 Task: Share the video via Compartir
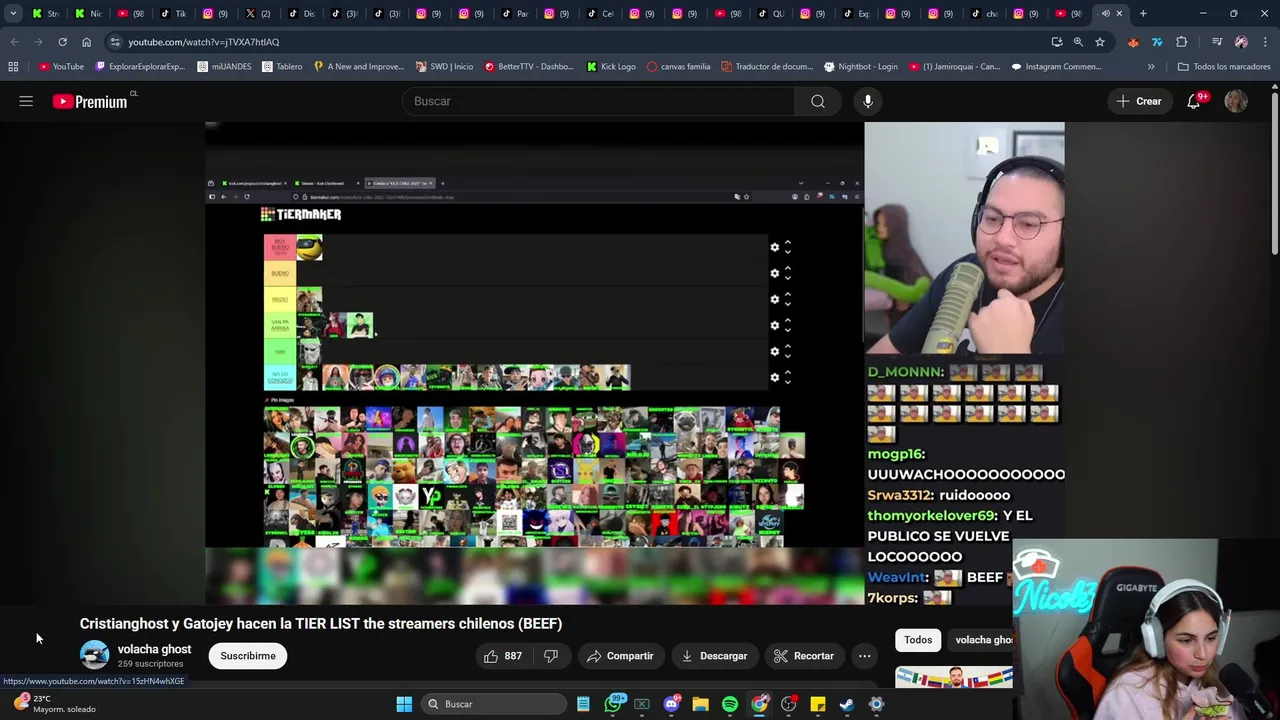620,656
